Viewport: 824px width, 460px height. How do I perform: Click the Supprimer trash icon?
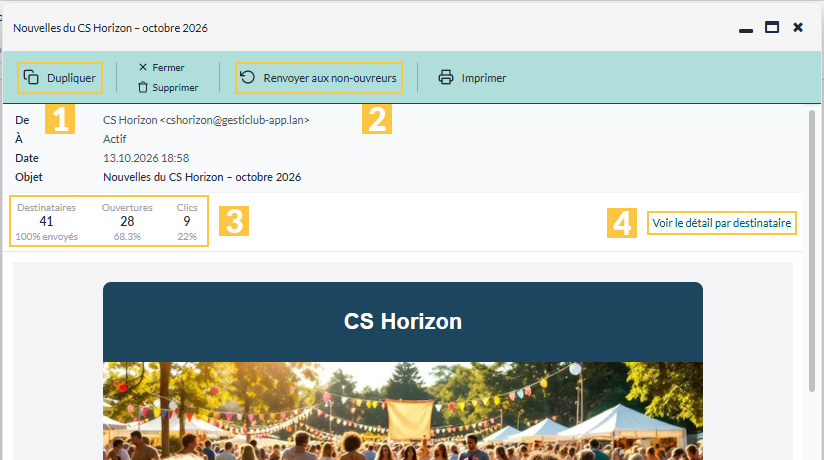pos(142,87)
